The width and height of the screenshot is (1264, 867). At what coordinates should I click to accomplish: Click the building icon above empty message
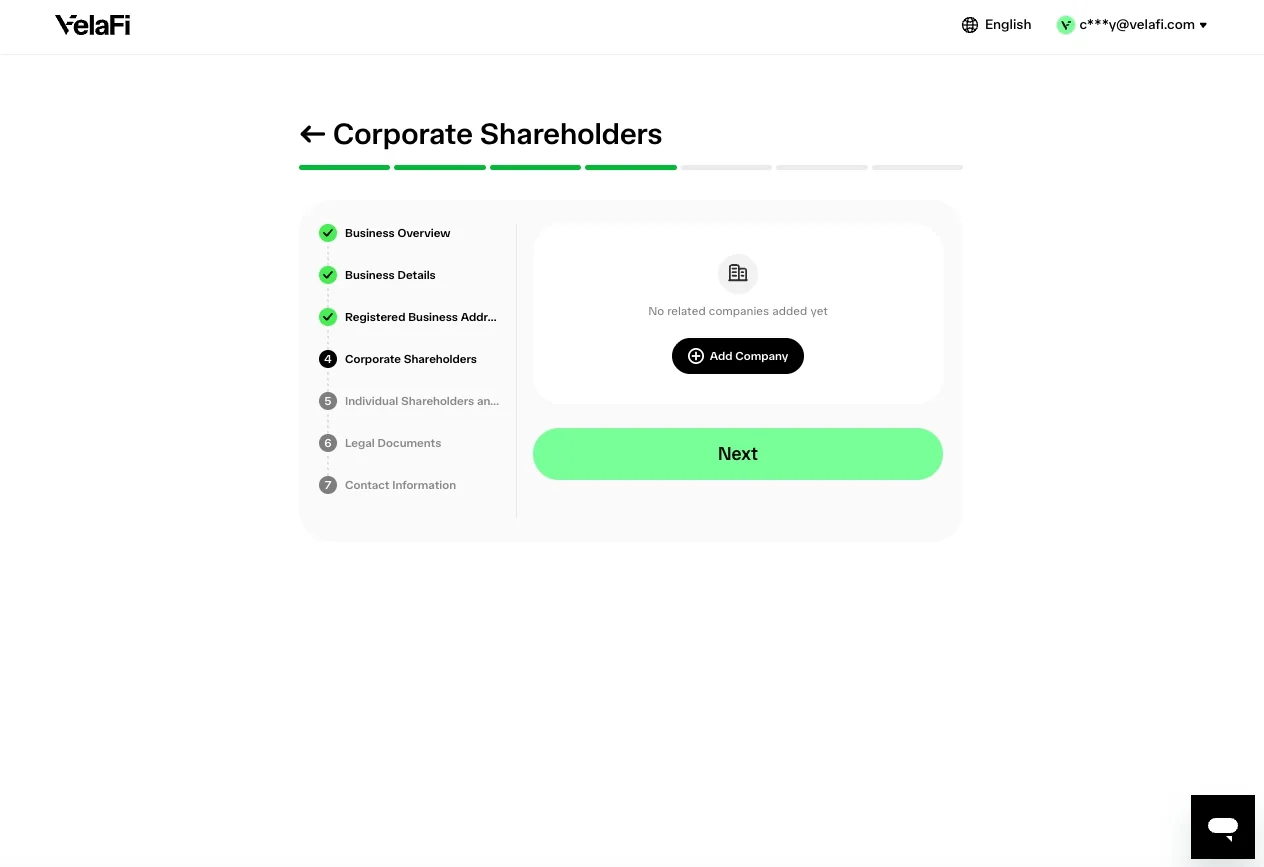738,273
